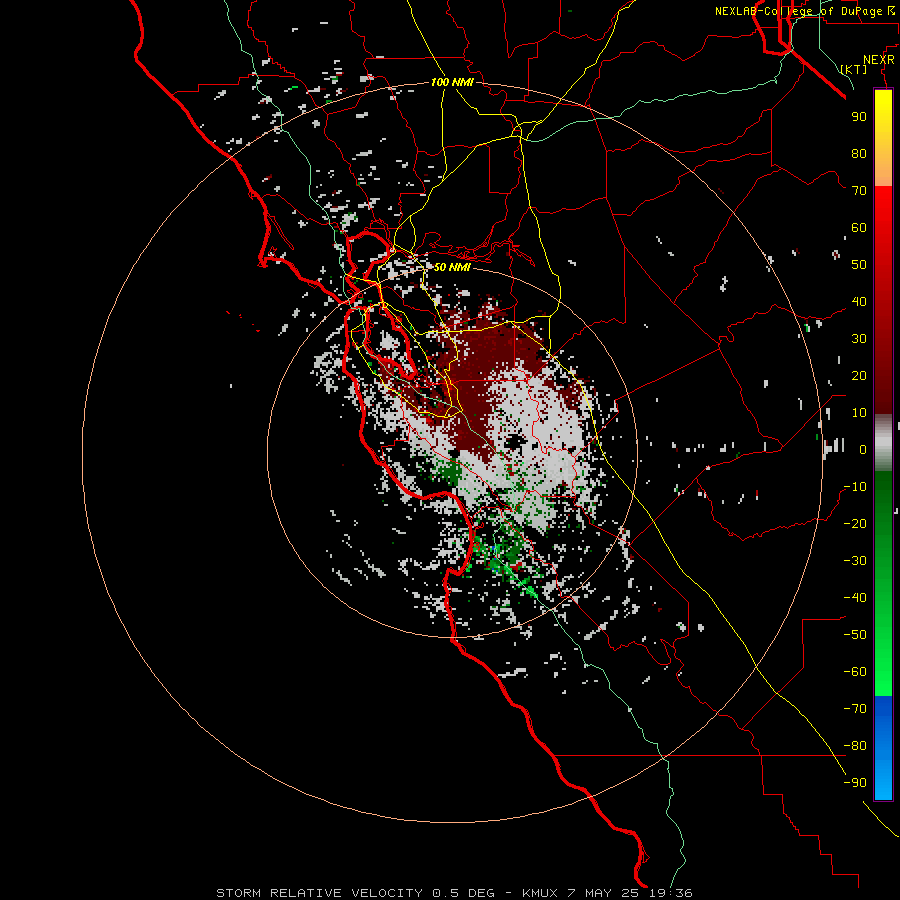Image resolution: width=900 pixels, height=900 pixels.
Task: Click the -70 value on velocity scale
Action: [855, 709]
